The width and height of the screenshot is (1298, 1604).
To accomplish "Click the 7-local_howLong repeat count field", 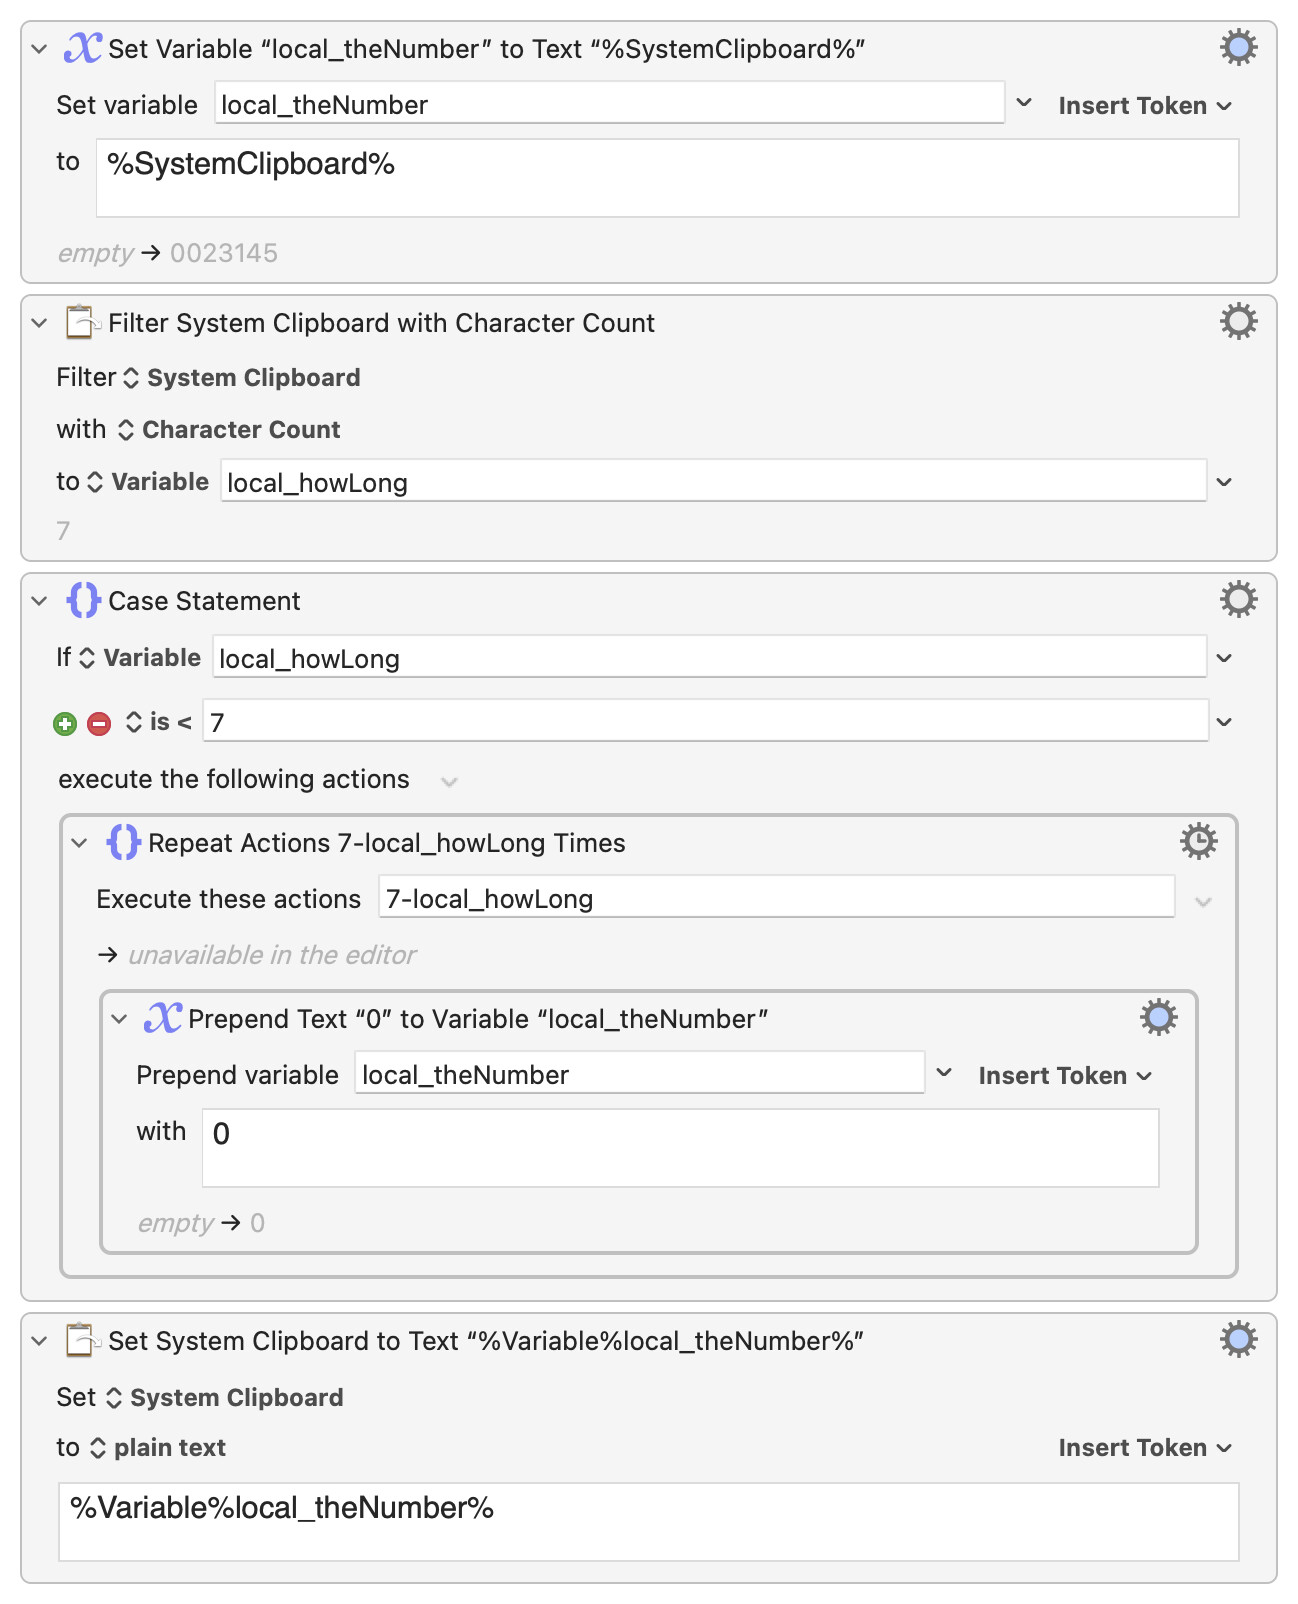I will (x=776, y=898).
